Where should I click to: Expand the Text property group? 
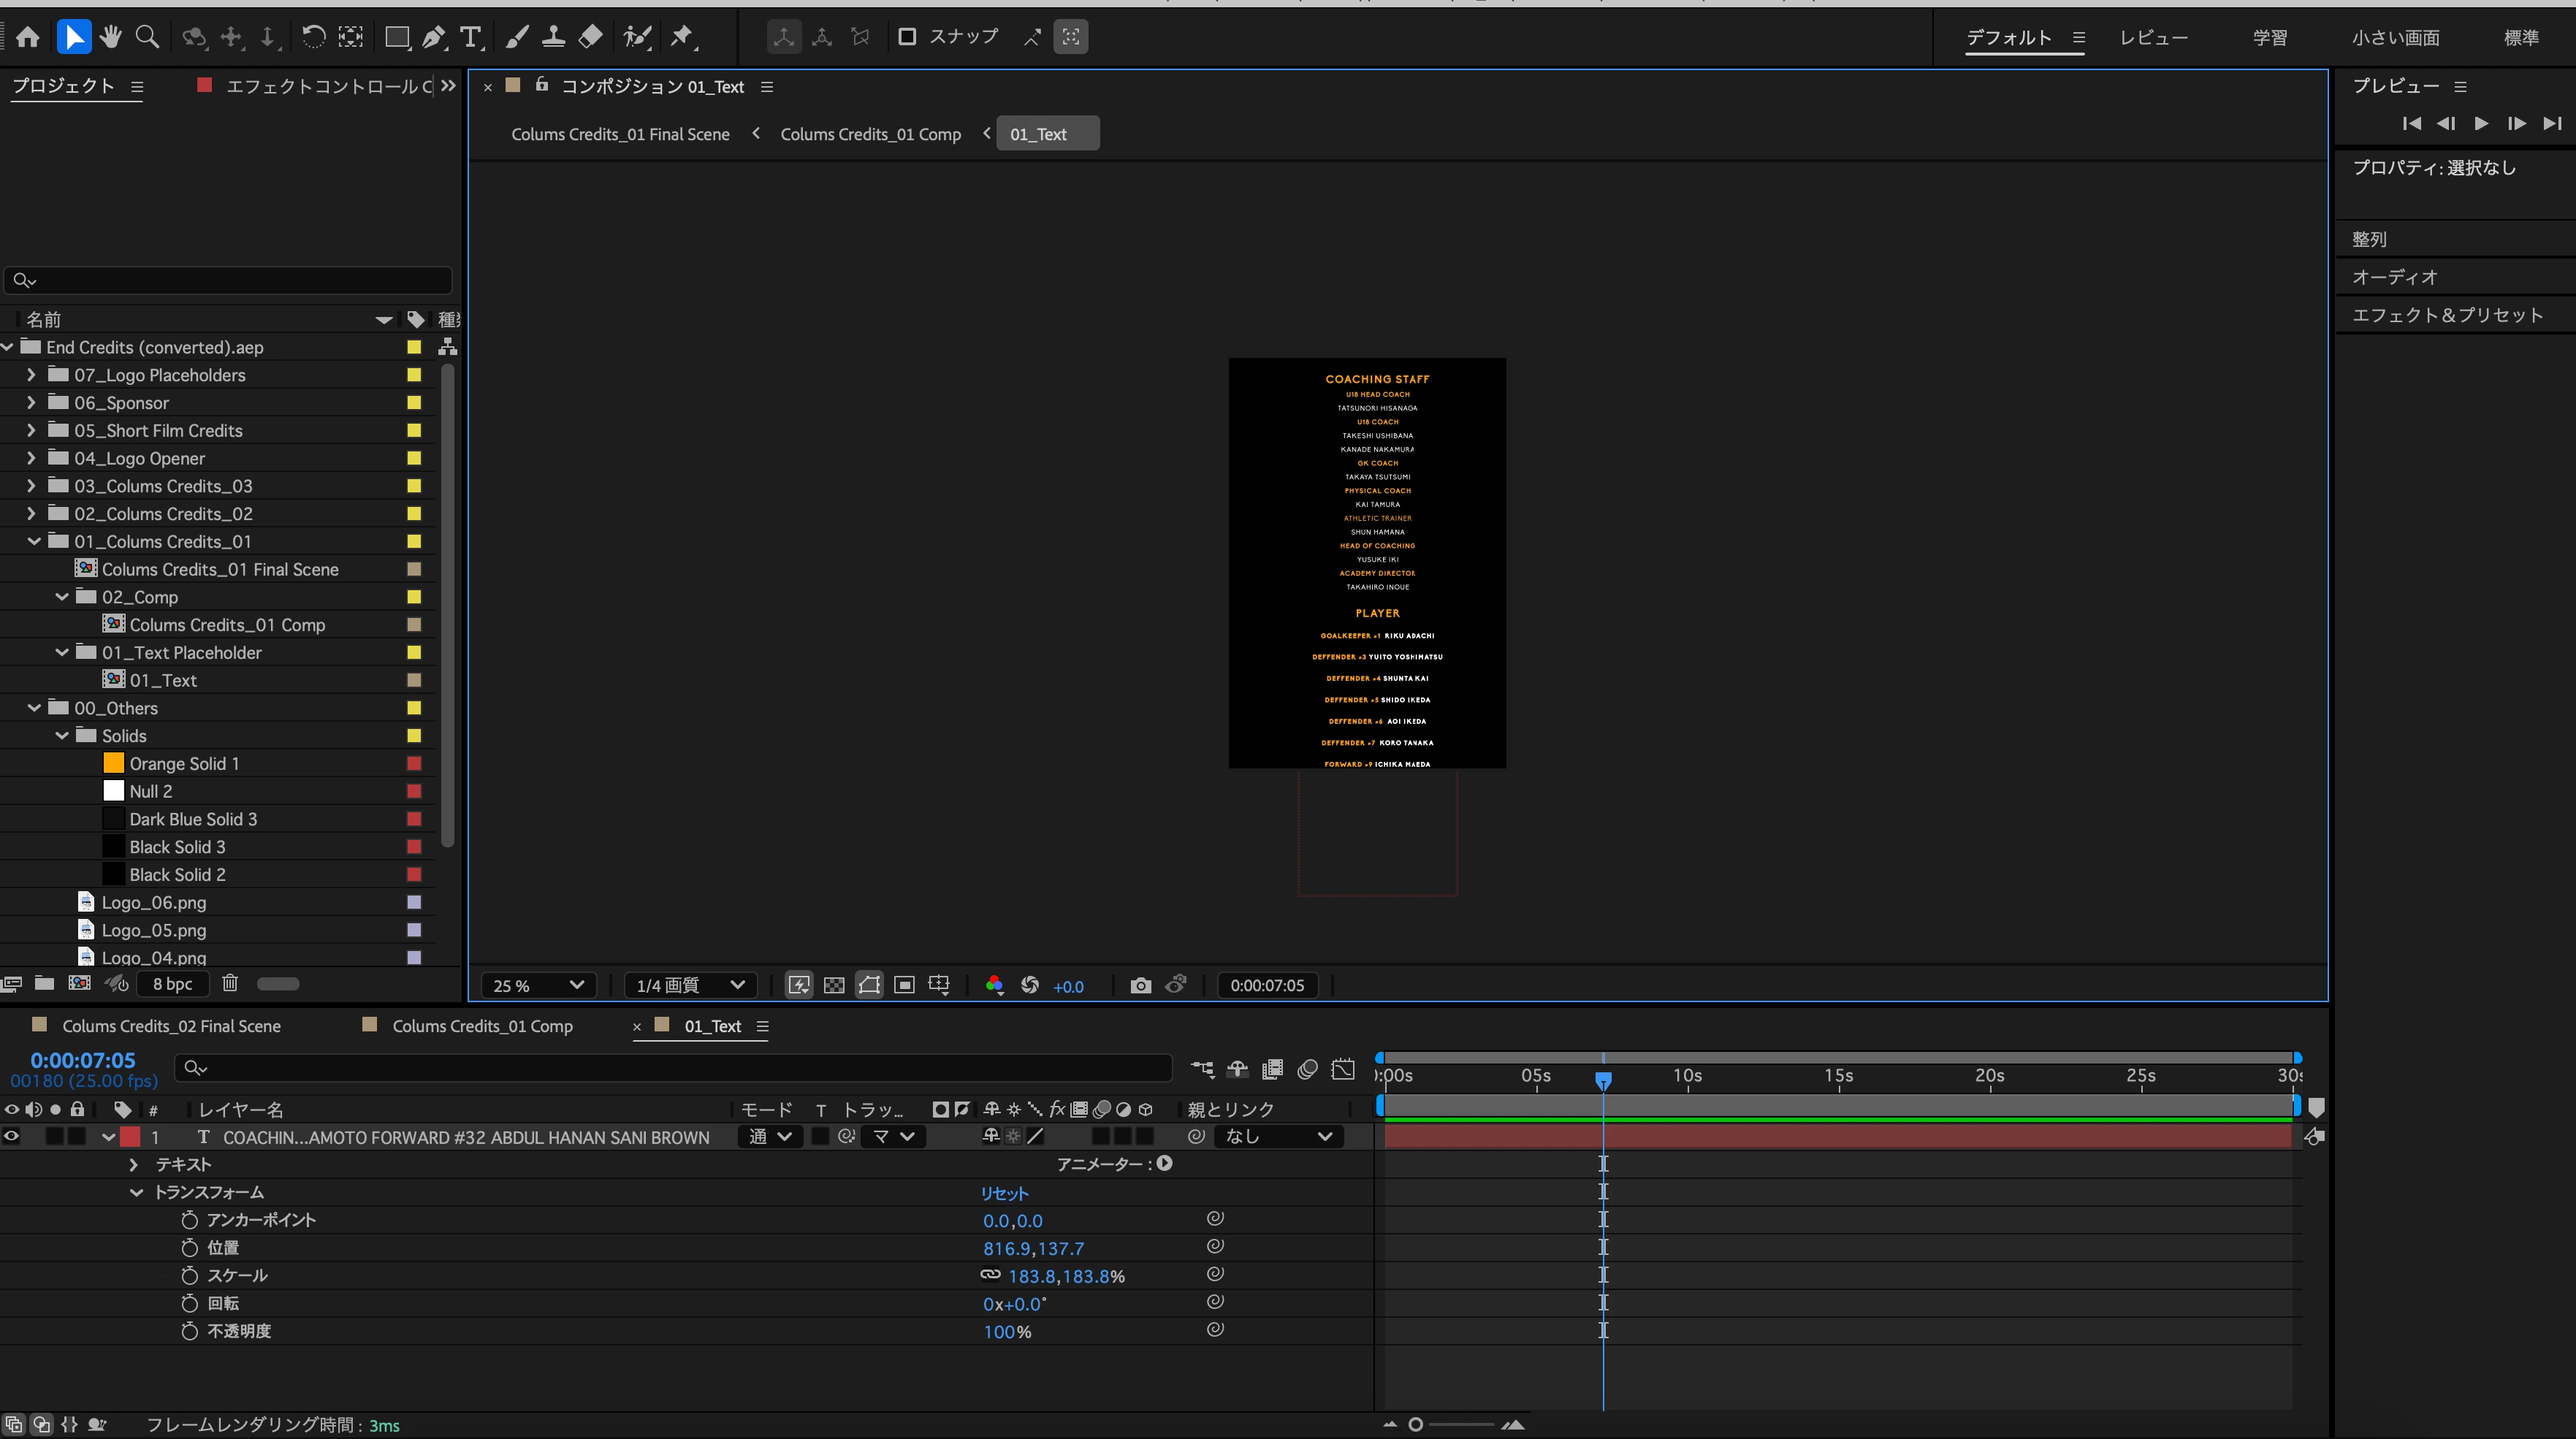click(x=134, y=1164)
